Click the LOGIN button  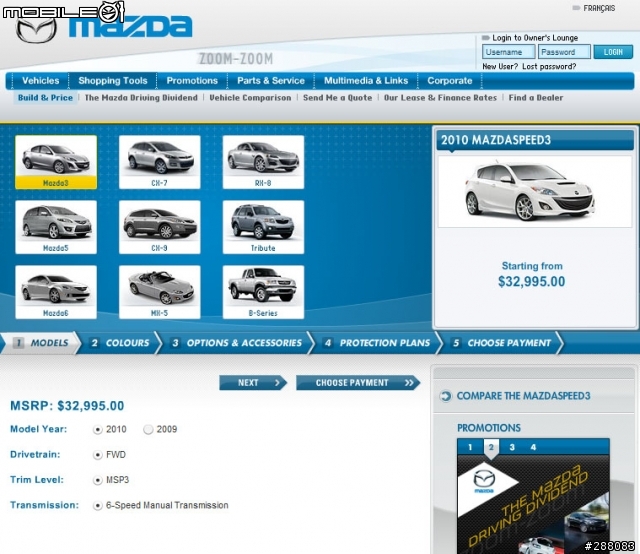tap(613, 52)
